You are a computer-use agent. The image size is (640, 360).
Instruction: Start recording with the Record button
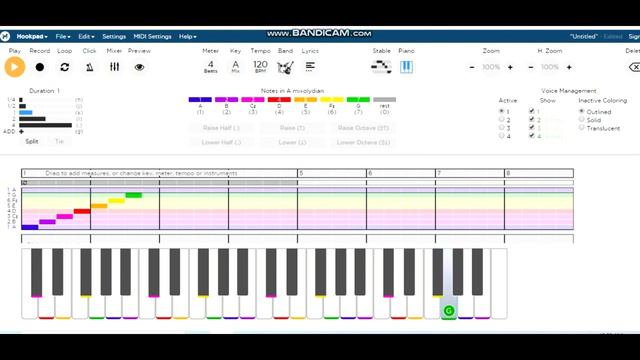click(40, 67)
